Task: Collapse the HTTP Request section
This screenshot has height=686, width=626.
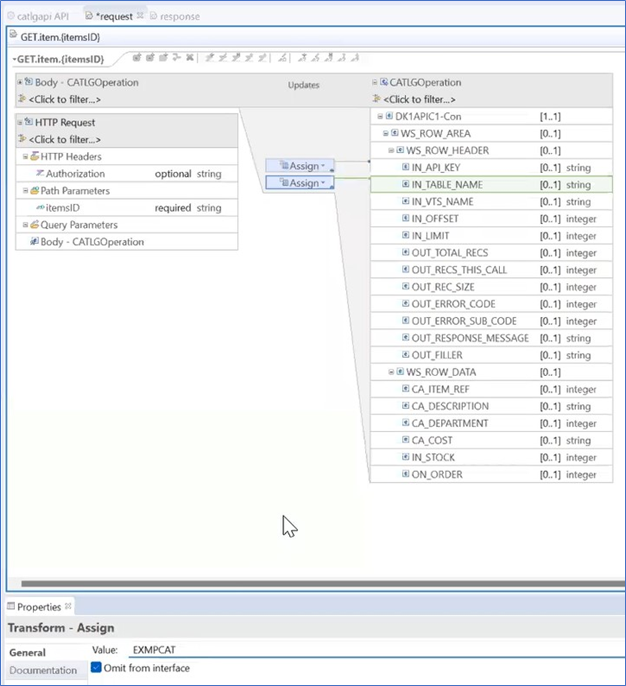Action: click(x=20, y=122)
